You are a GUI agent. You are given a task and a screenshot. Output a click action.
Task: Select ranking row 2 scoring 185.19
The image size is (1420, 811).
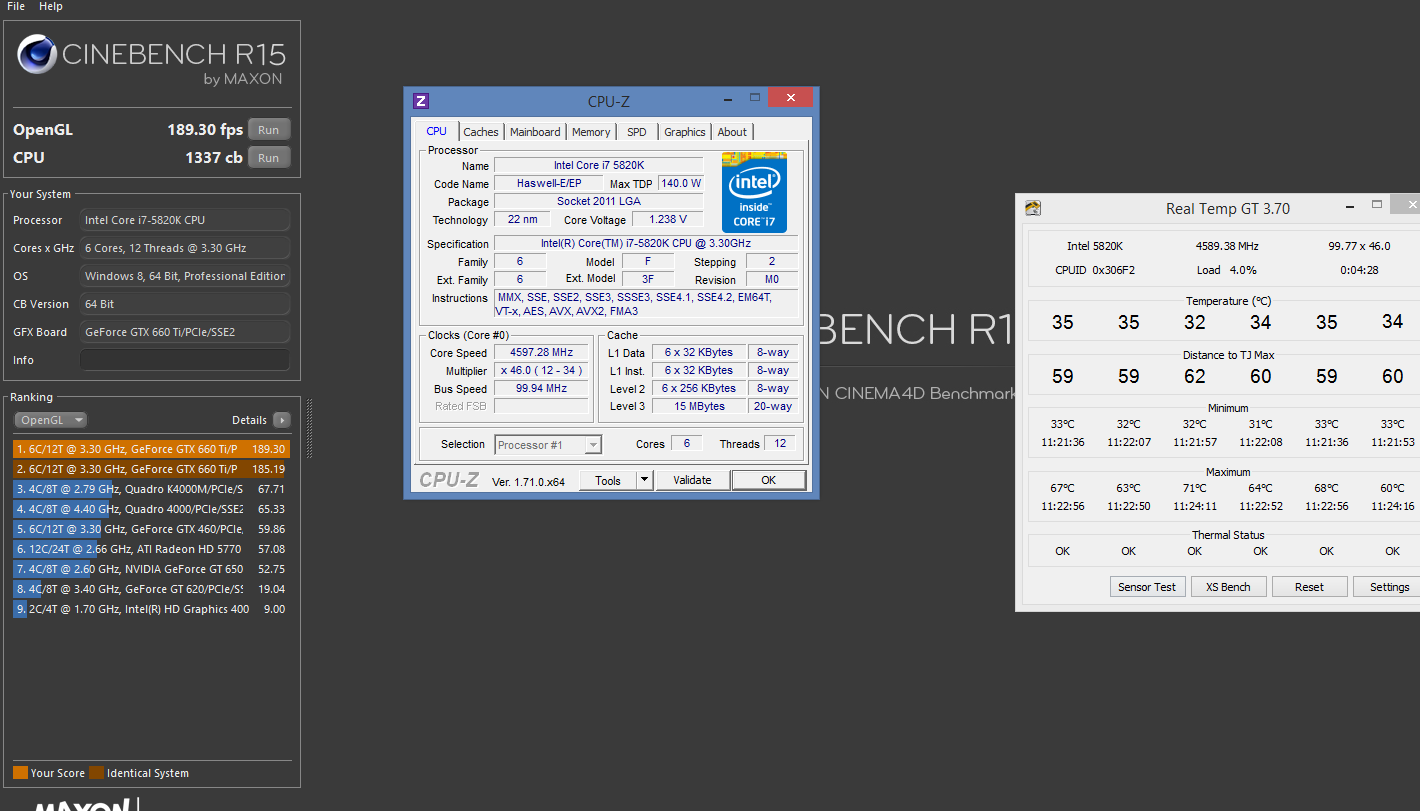[x=151, y=469]
